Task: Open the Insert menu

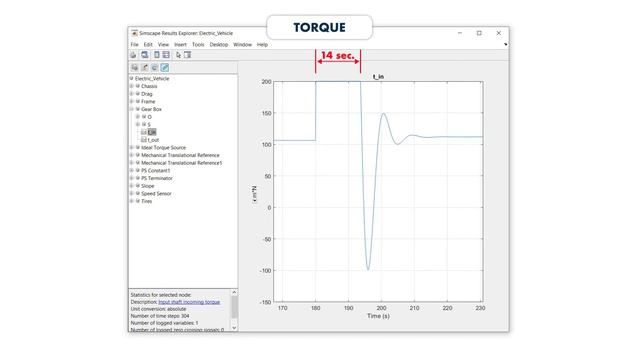Action: (x=180, y=44)
